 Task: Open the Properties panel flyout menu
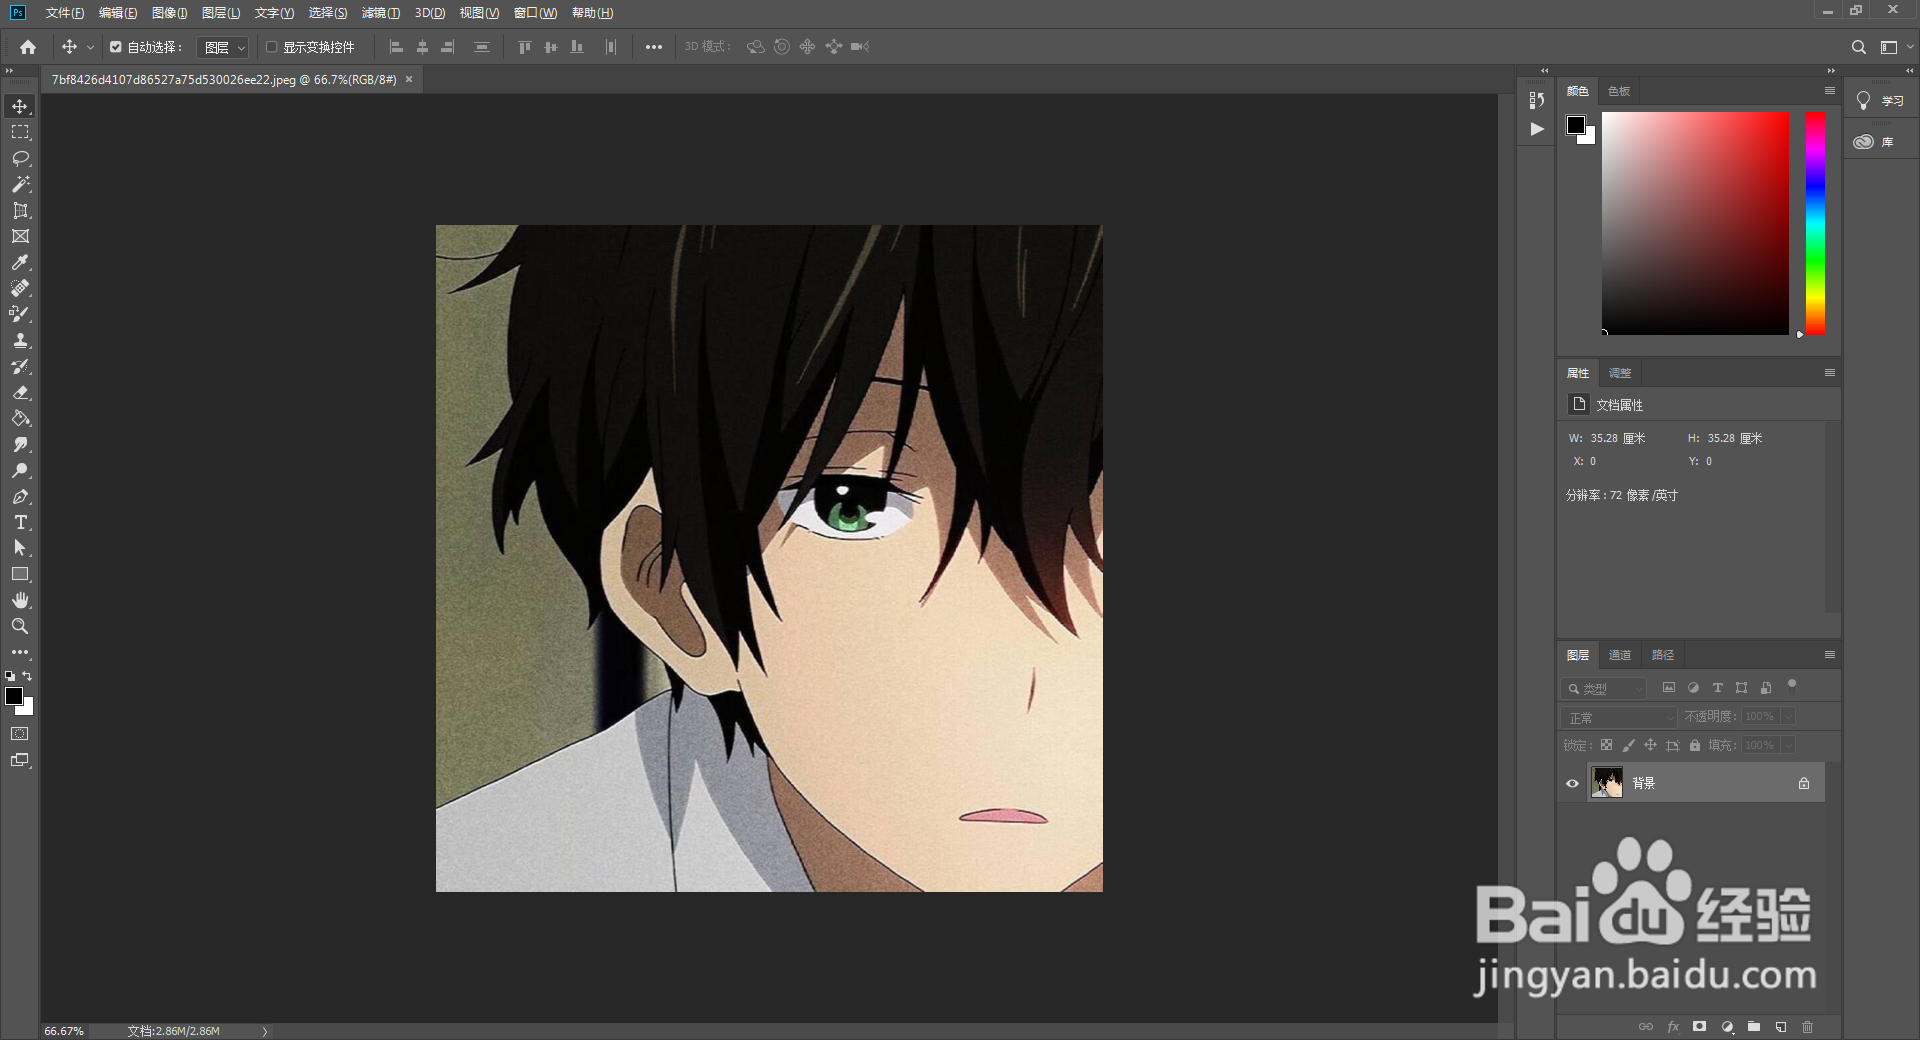tap(1830, 373)
